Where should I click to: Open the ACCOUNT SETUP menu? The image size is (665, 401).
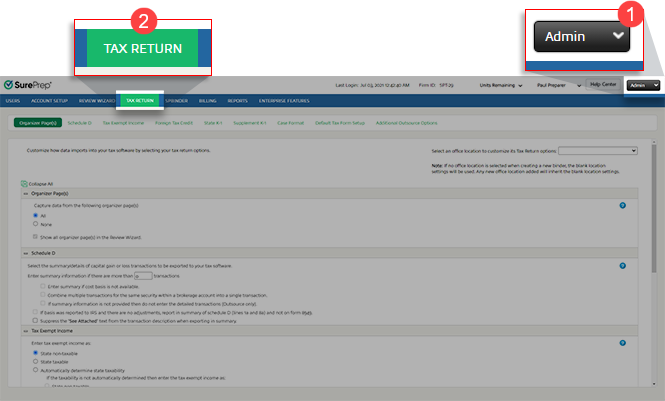(x=49, y=101)
